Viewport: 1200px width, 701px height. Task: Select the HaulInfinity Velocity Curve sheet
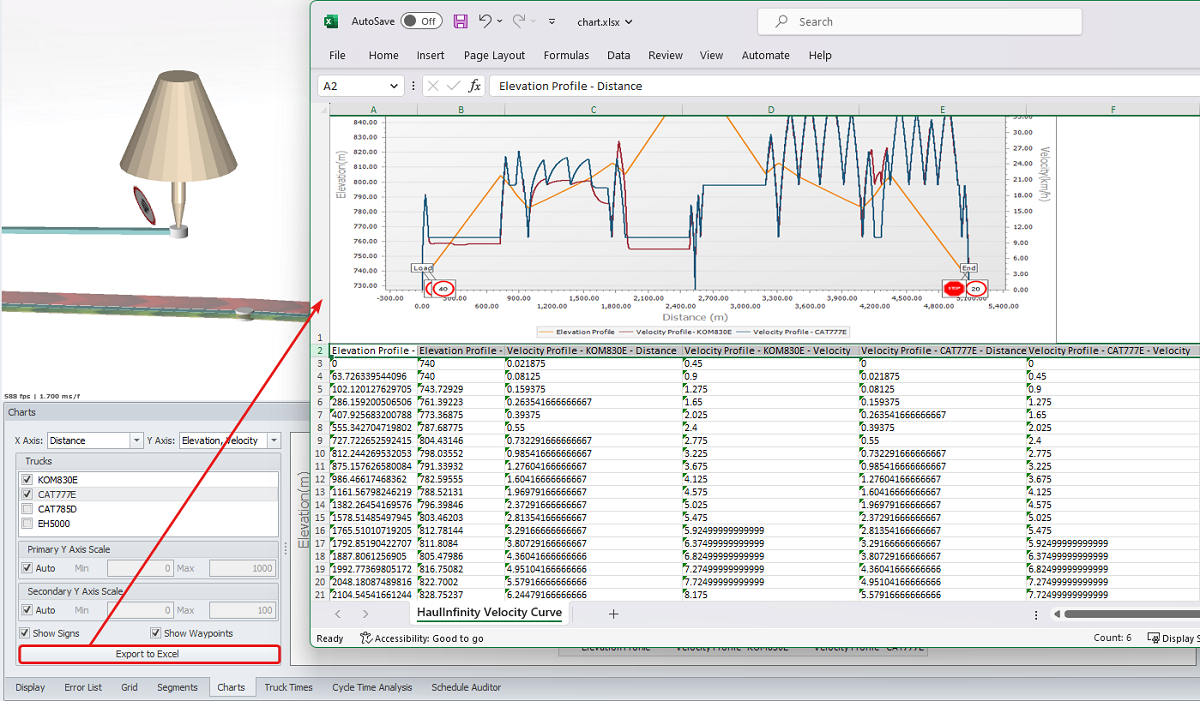click(x=489, y=612)
